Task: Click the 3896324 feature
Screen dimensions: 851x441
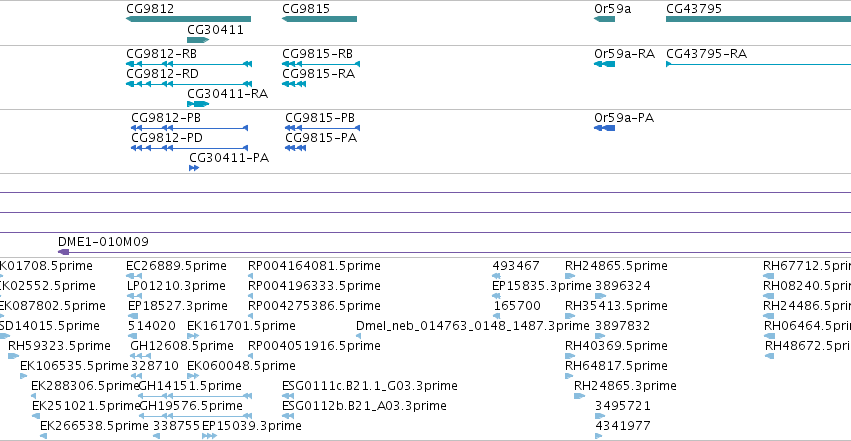Action: (x=600, y=296)
